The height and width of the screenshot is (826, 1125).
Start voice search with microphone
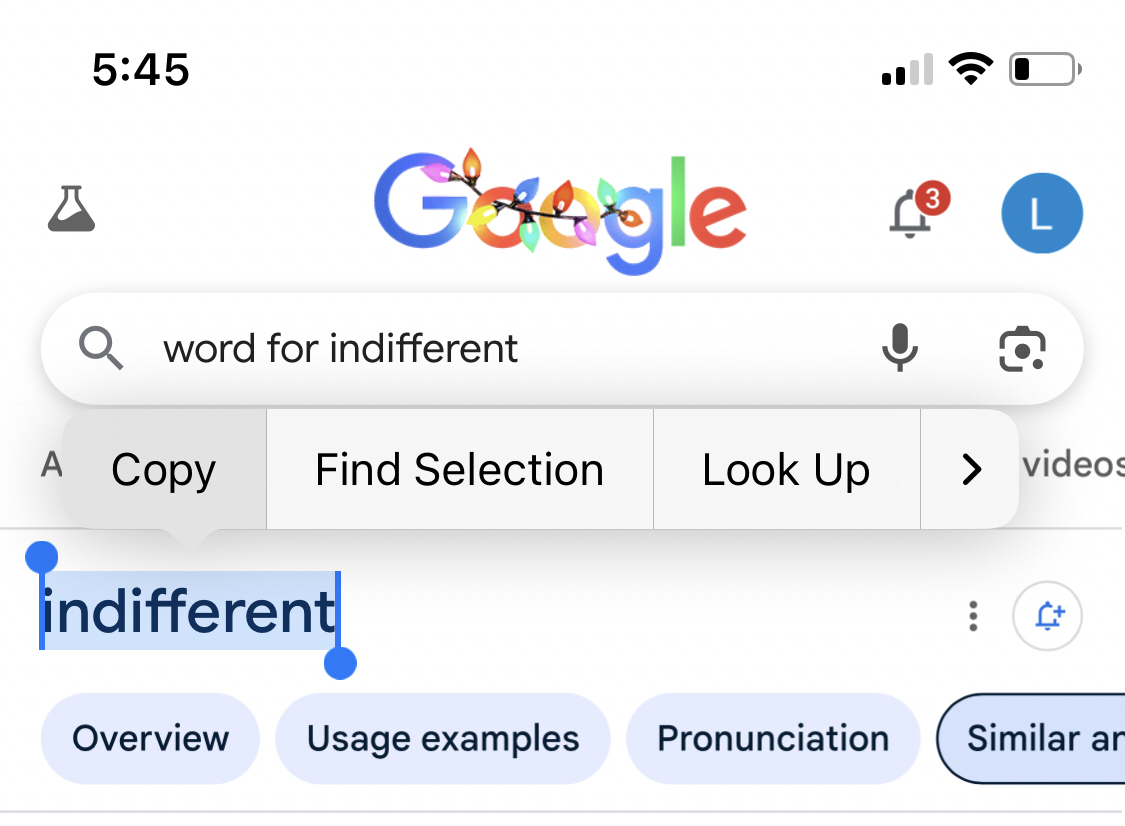899,349
